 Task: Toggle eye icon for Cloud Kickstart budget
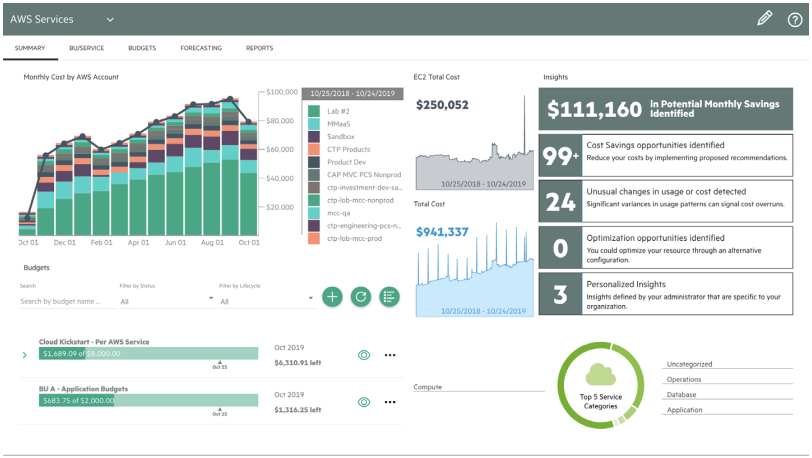364,354
